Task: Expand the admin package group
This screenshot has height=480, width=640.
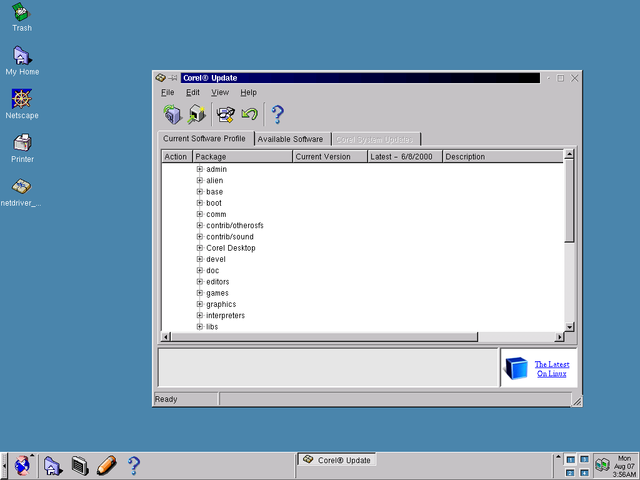Action: coord(200,169)
